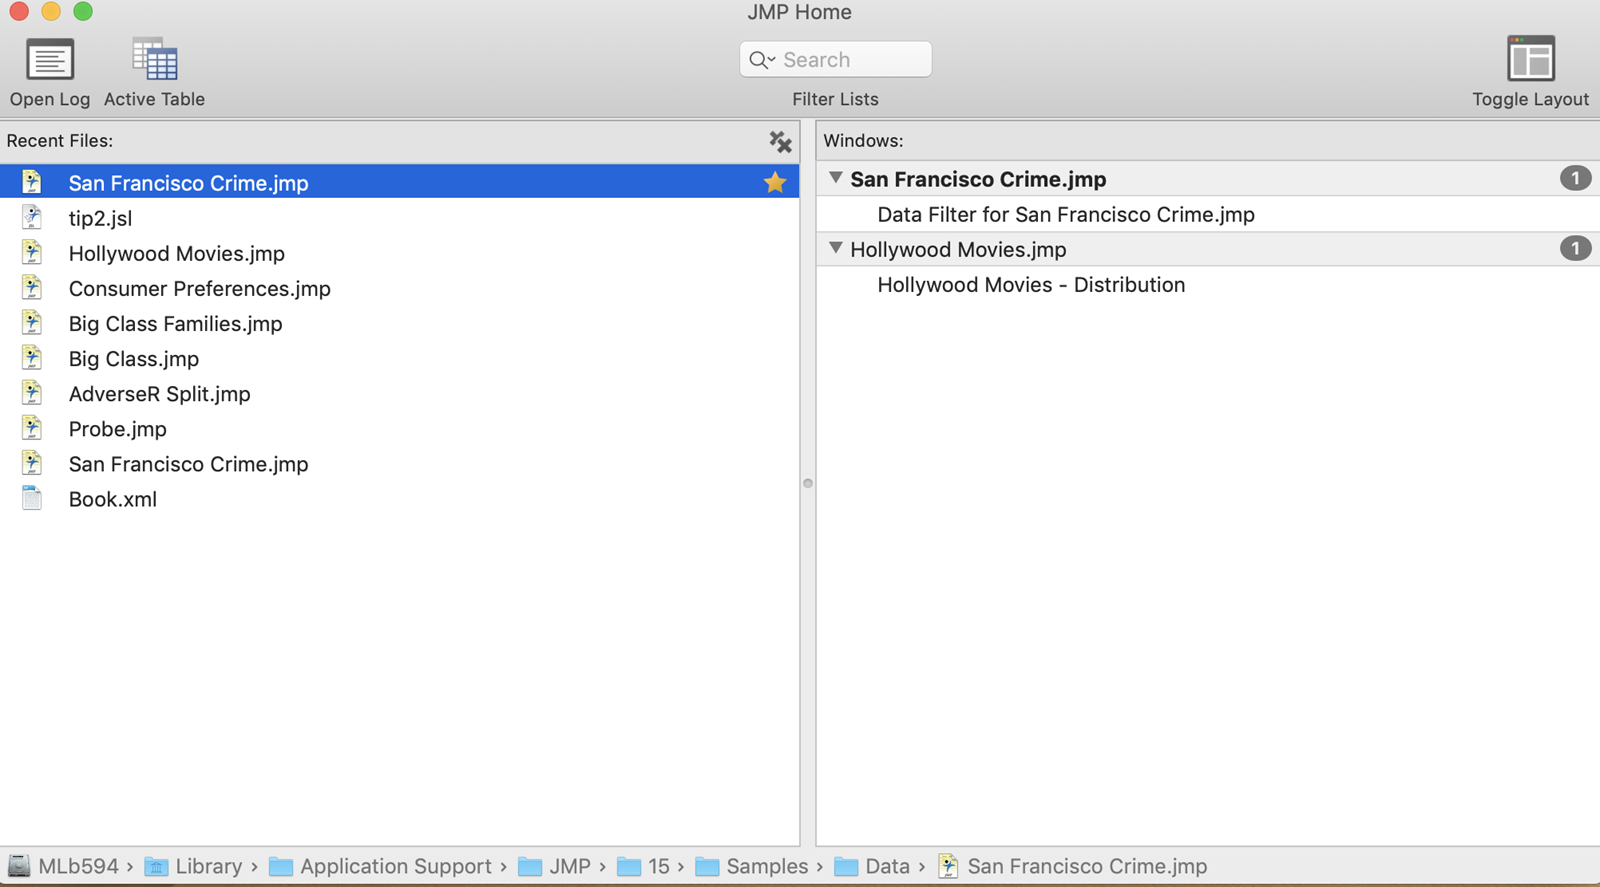The height and width of the screenshot is (887, 1600).
Task: Open the JMP log window
Action: [50, 61]
